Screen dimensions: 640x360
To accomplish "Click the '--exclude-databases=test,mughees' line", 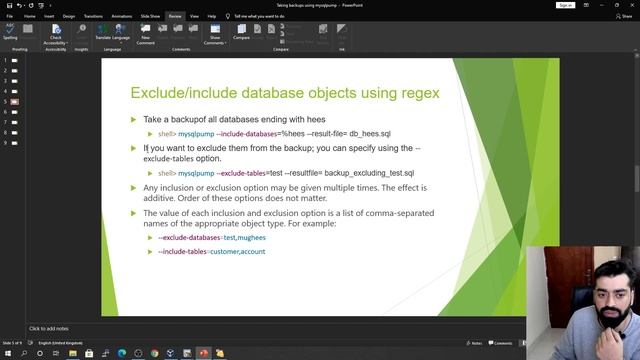I will pyautogui.click(x=212, y=237).
